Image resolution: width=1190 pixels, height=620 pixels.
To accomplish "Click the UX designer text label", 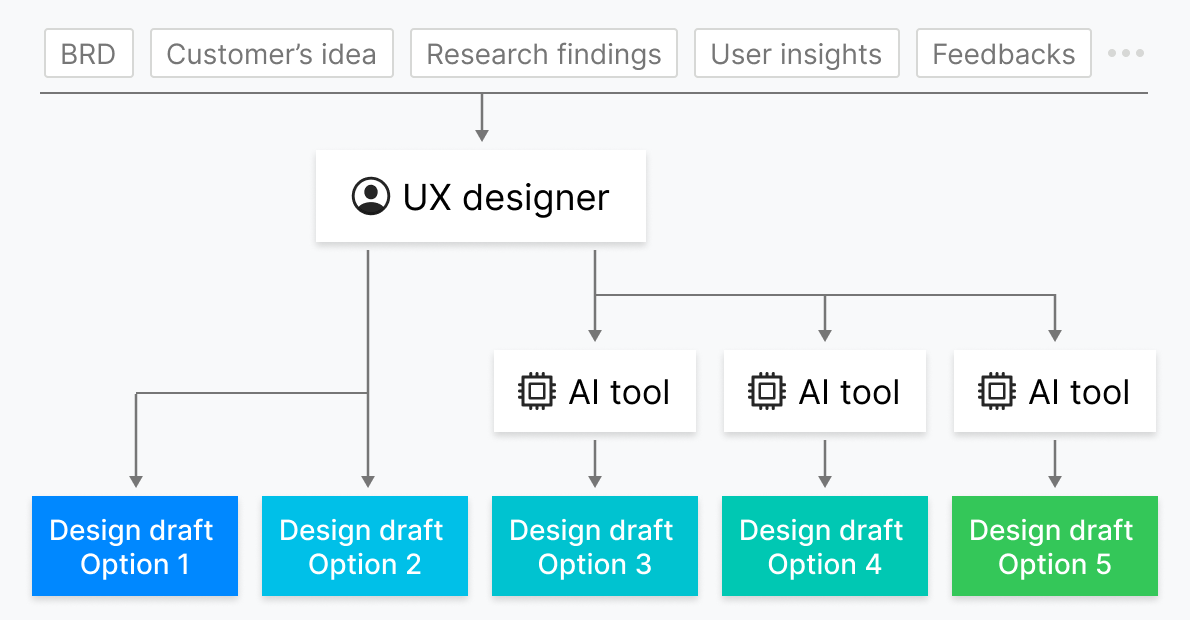I will (x=505, y=197).
